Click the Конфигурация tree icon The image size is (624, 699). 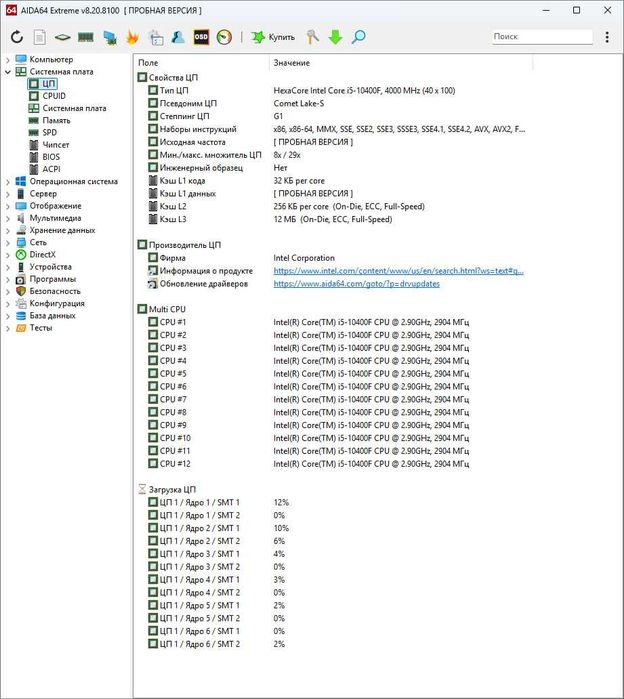pyautogui.click(x=21, y=304)
